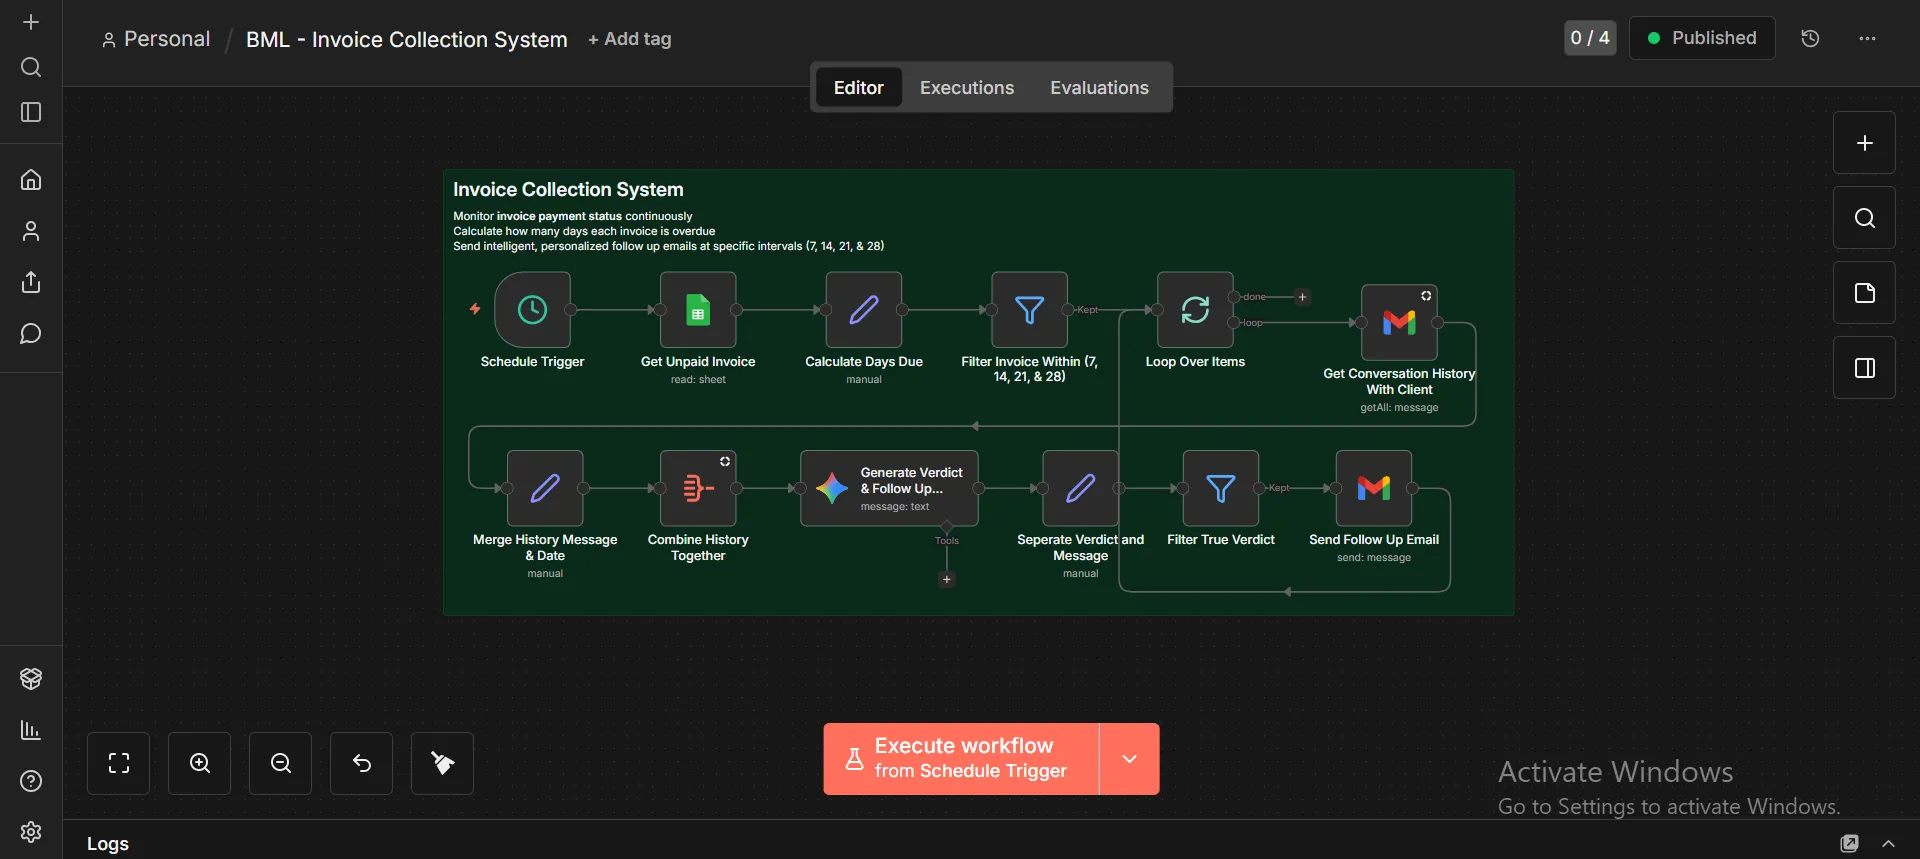Add a tool to Generate Verdict node
Viewport: 1920px width, 859px height.
[x=946, y=579]
